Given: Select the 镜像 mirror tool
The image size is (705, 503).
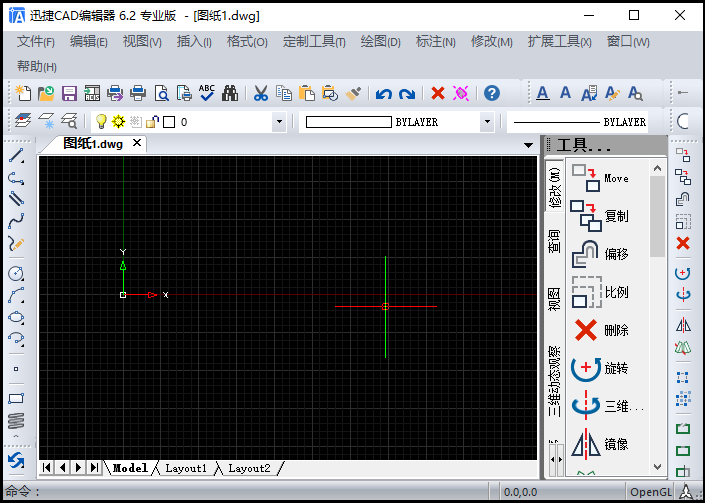Looking at the screenshot, I should [601, 444].
